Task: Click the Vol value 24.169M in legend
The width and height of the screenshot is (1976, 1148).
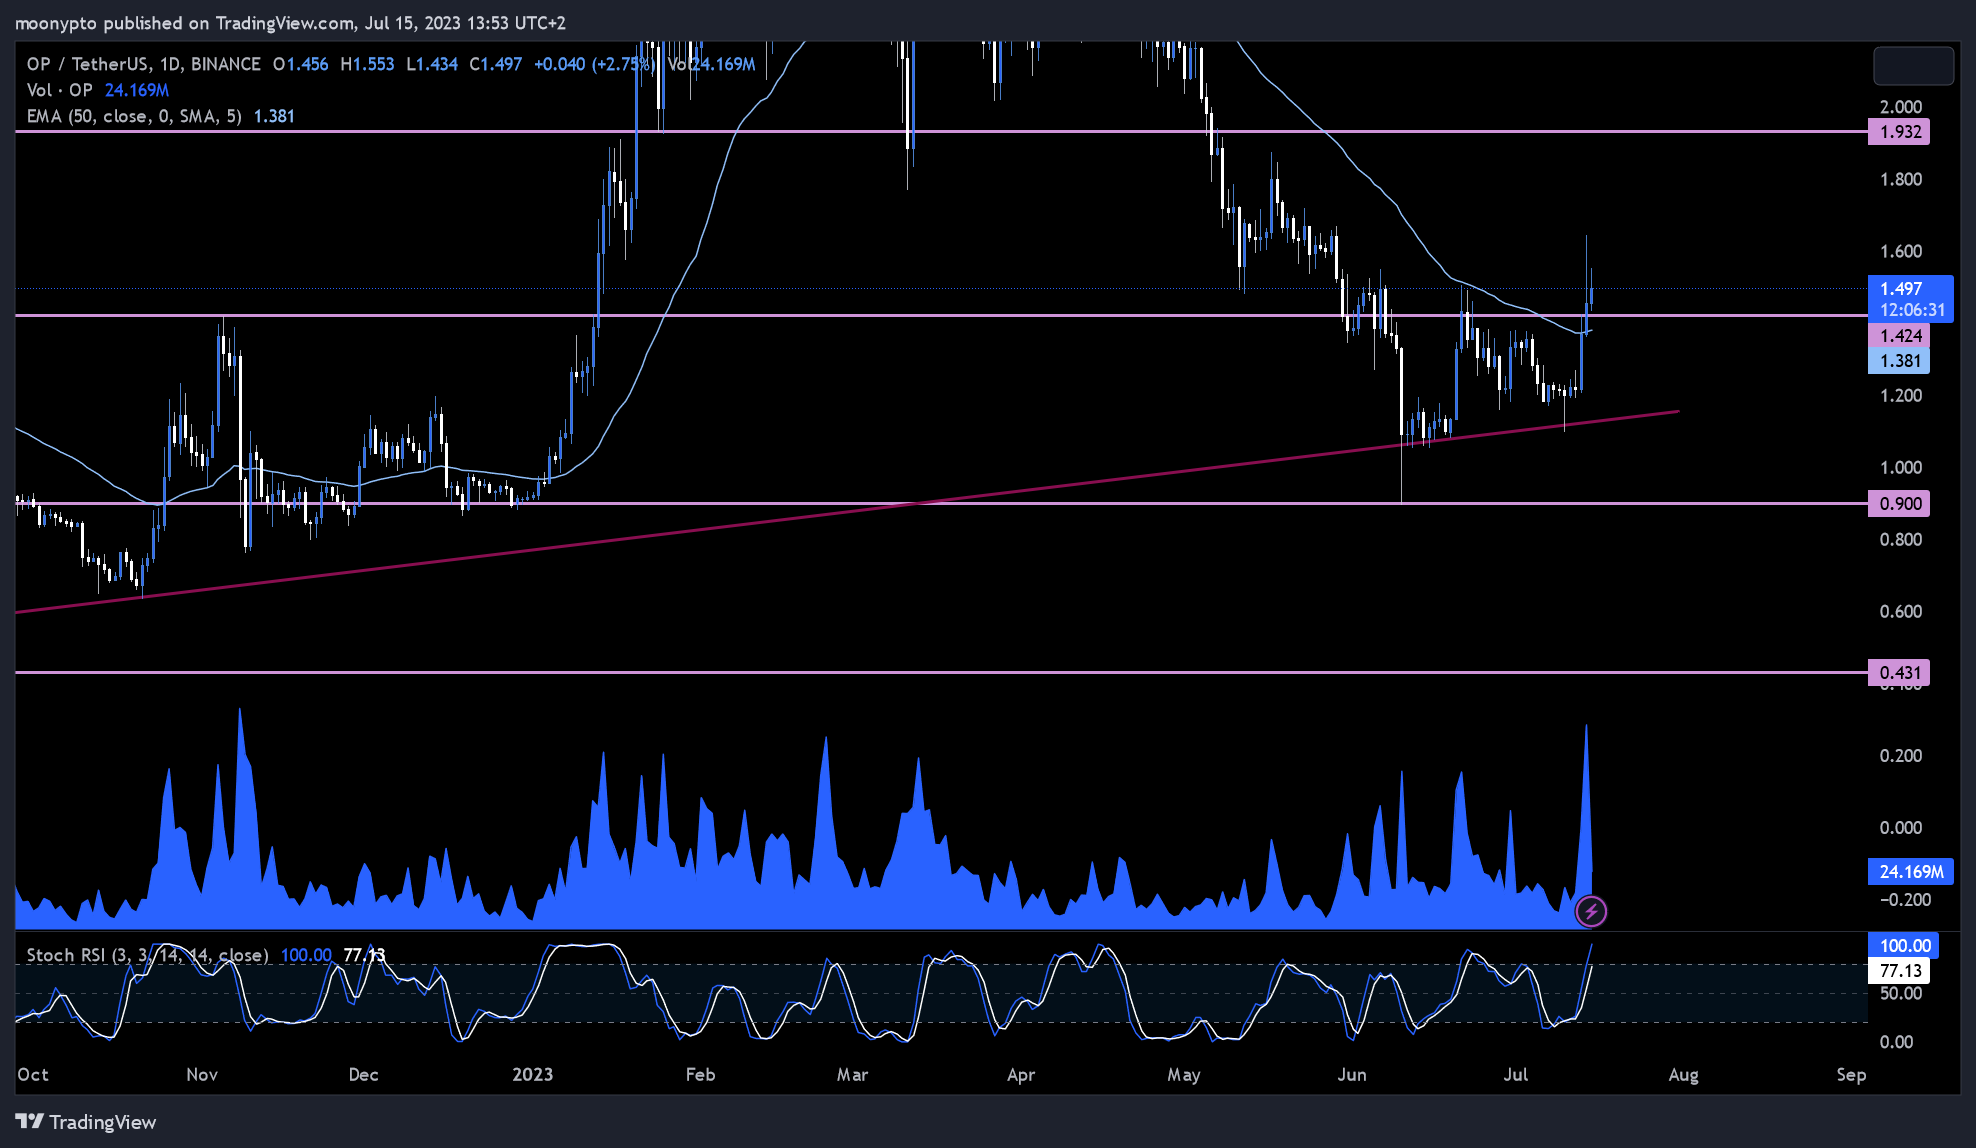Action: click(x=137, y=90)
